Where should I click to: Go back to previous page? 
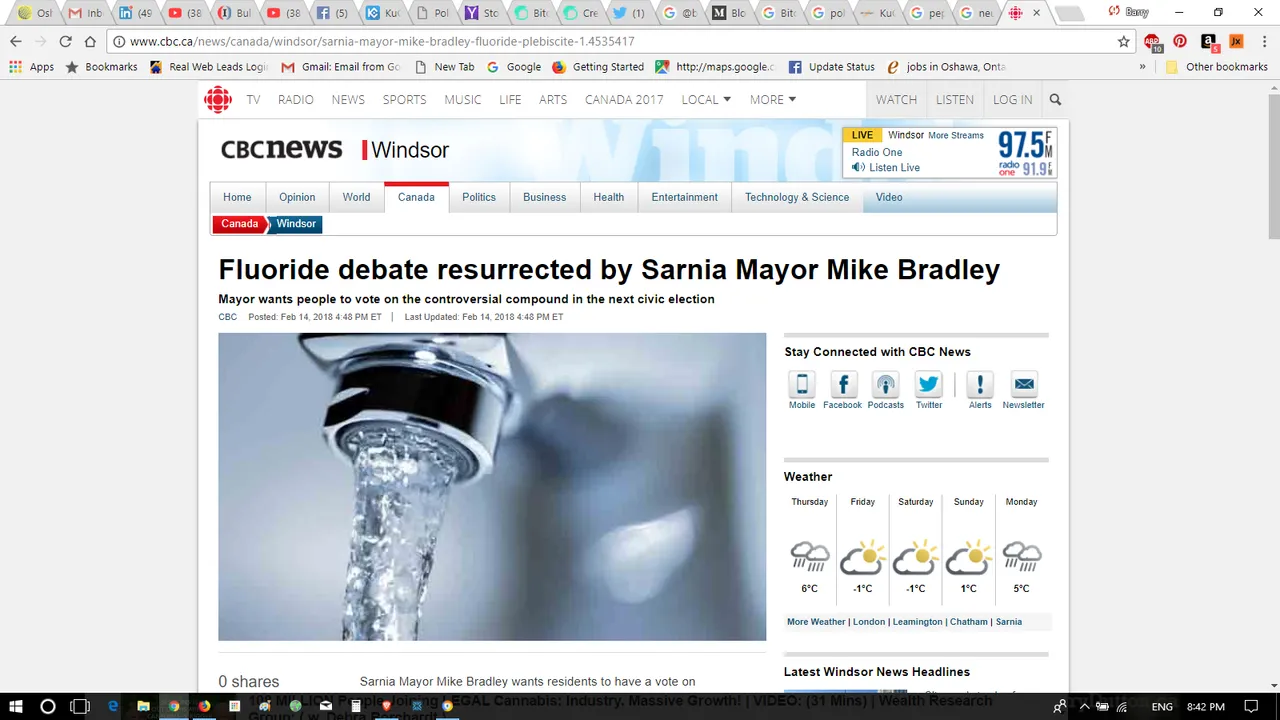[x=16, y=42]
